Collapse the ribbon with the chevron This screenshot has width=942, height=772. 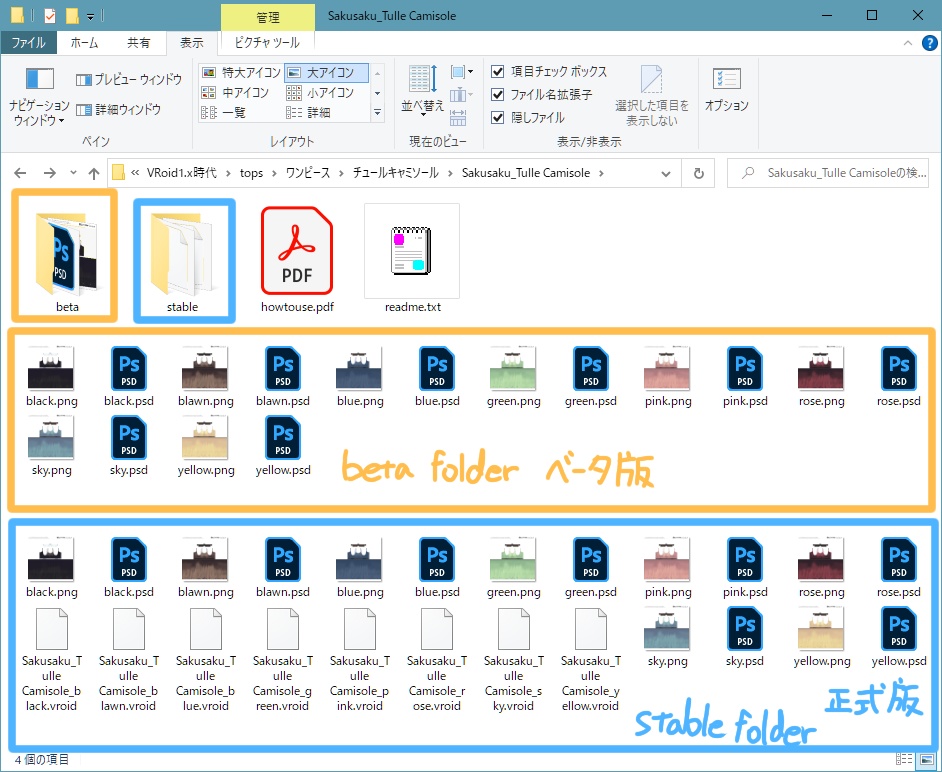tap(908, 43)
